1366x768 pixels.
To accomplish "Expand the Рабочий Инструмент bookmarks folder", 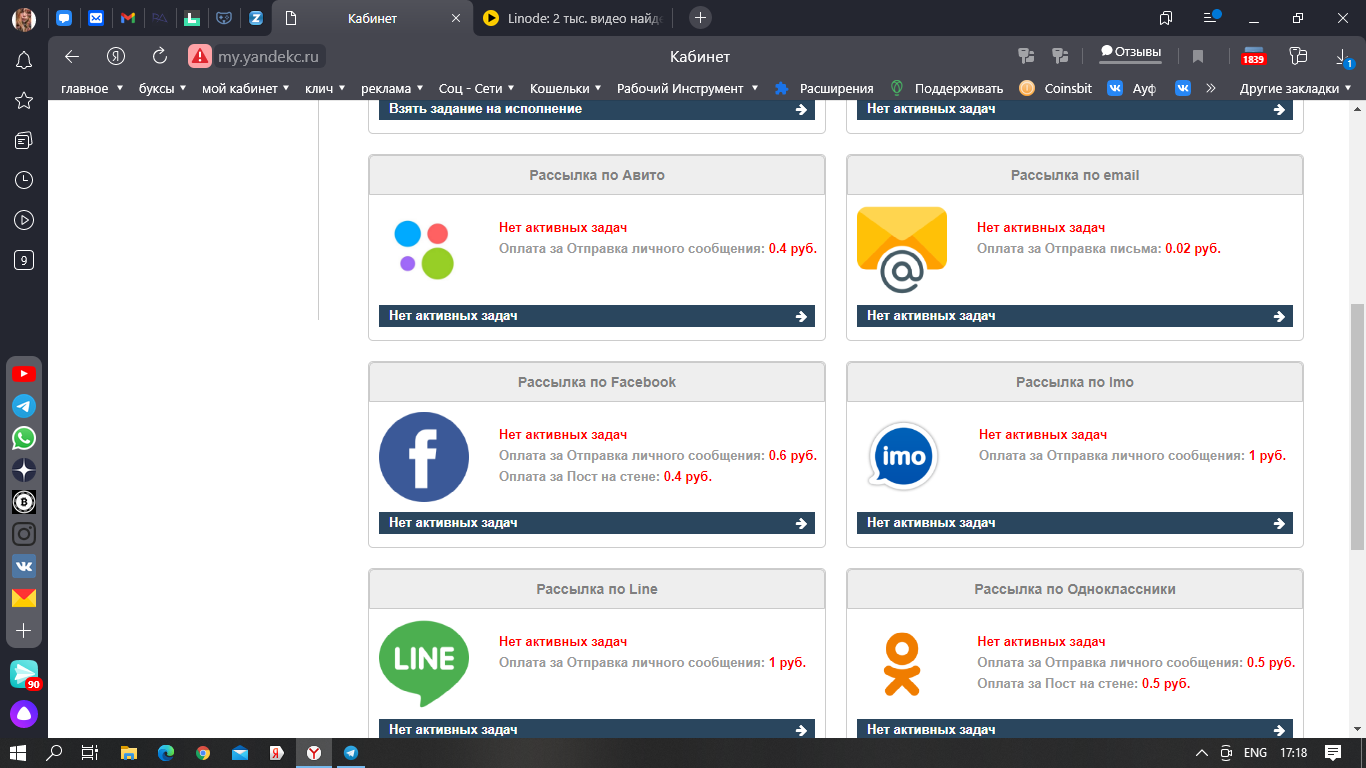I will click(x=687, y=88).
